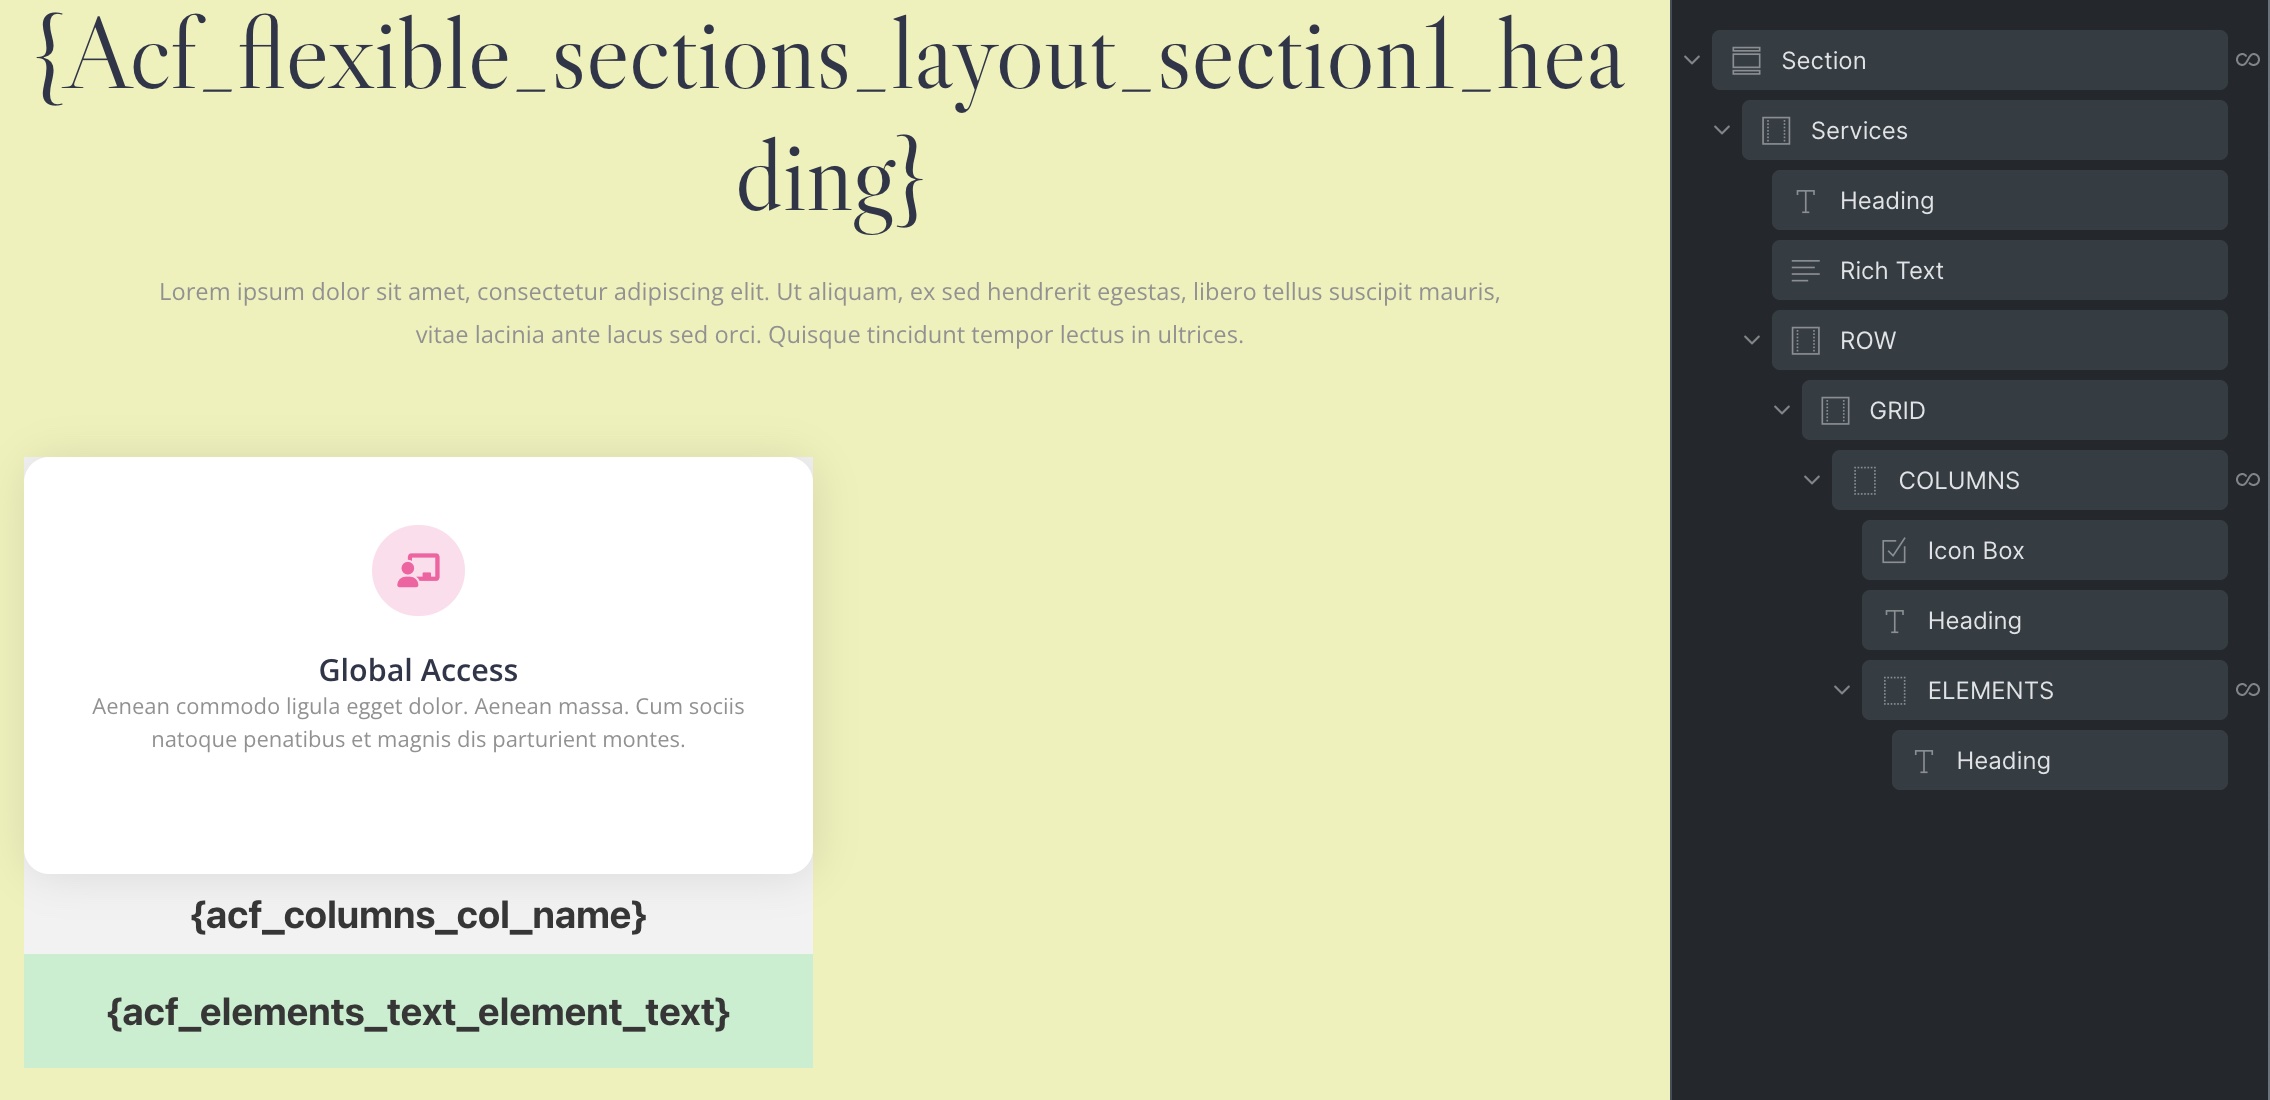This screenshot has width=2270, height=1100.
Task: Click the T icon of the first Heading
Action: 1805,201
